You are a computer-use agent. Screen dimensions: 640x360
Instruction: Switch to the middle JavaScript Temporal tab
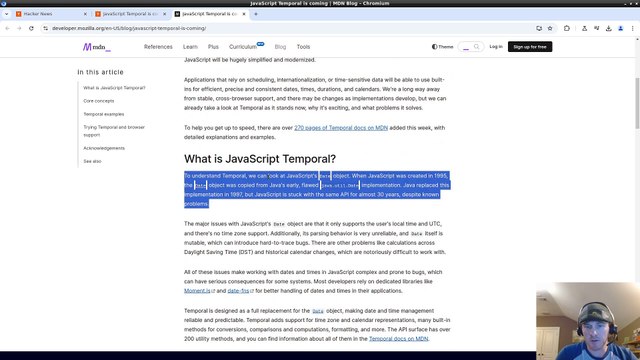tap(129, 14)
